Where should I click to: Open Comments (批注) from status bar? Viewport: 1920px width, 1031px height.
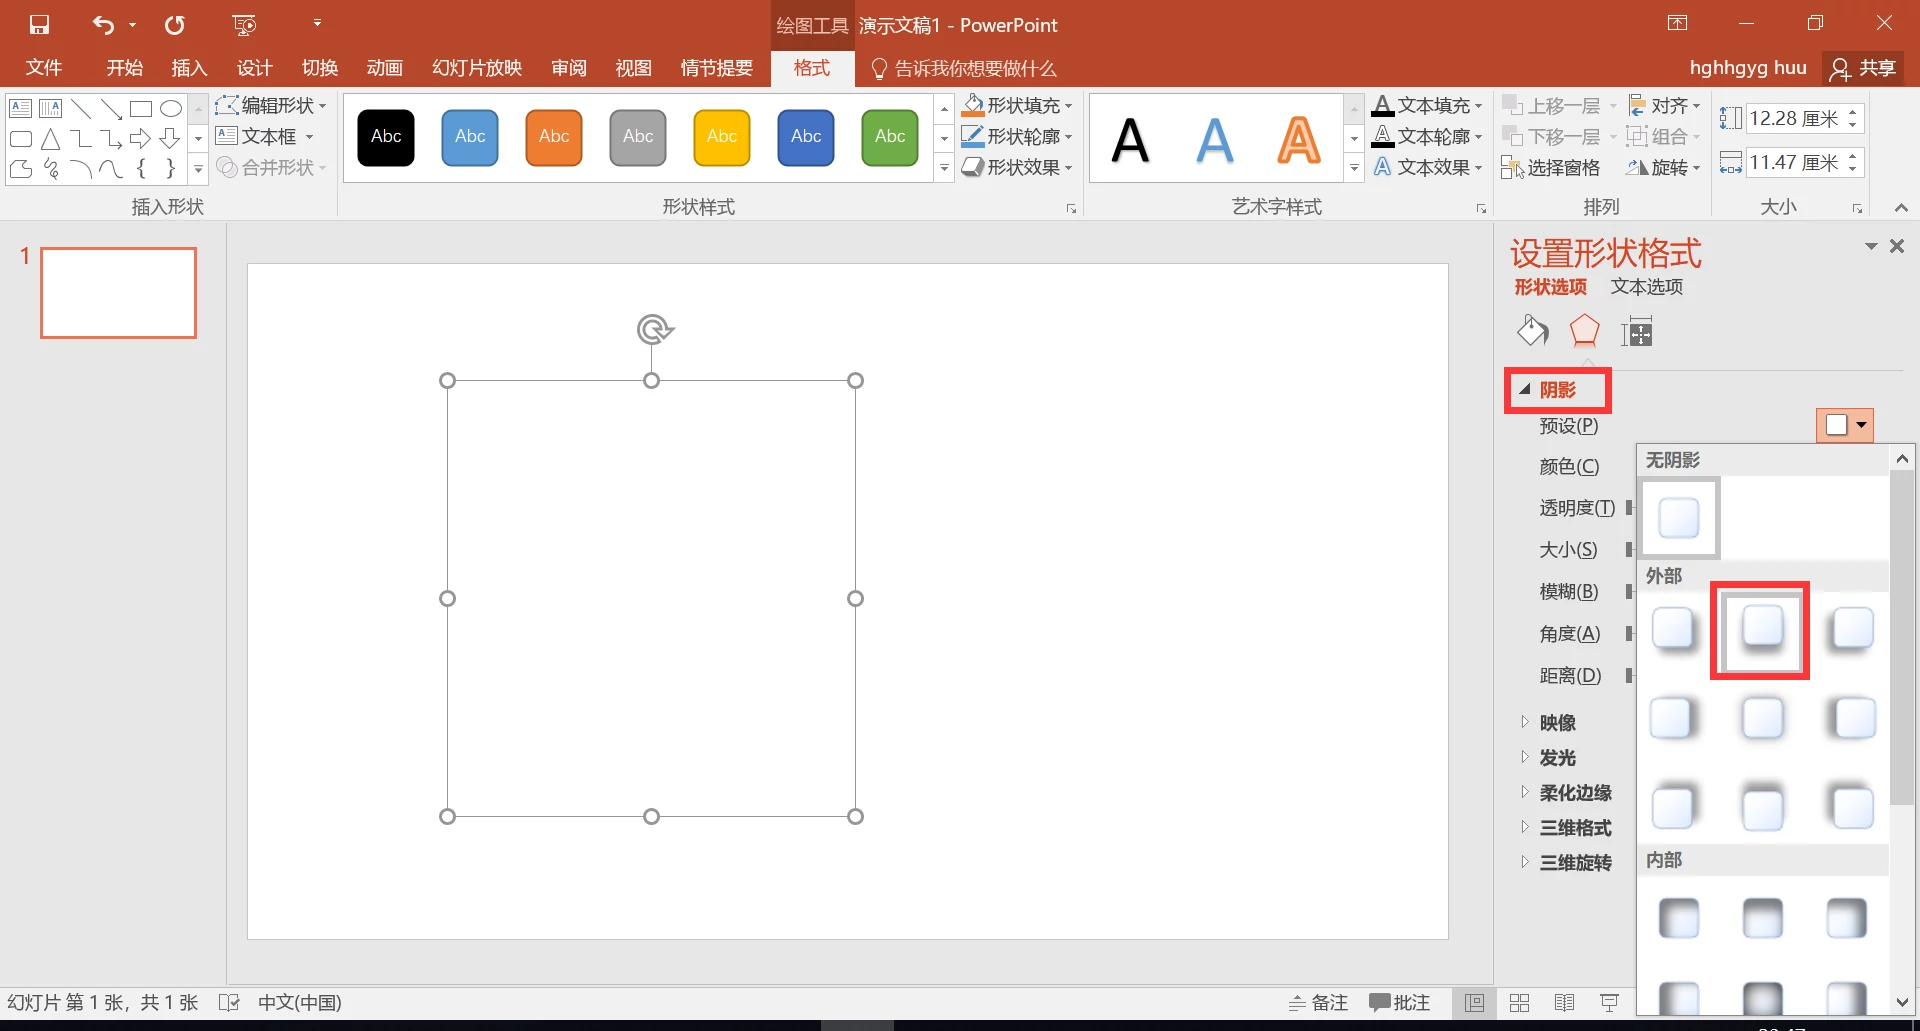(x=1400, y=1003)
